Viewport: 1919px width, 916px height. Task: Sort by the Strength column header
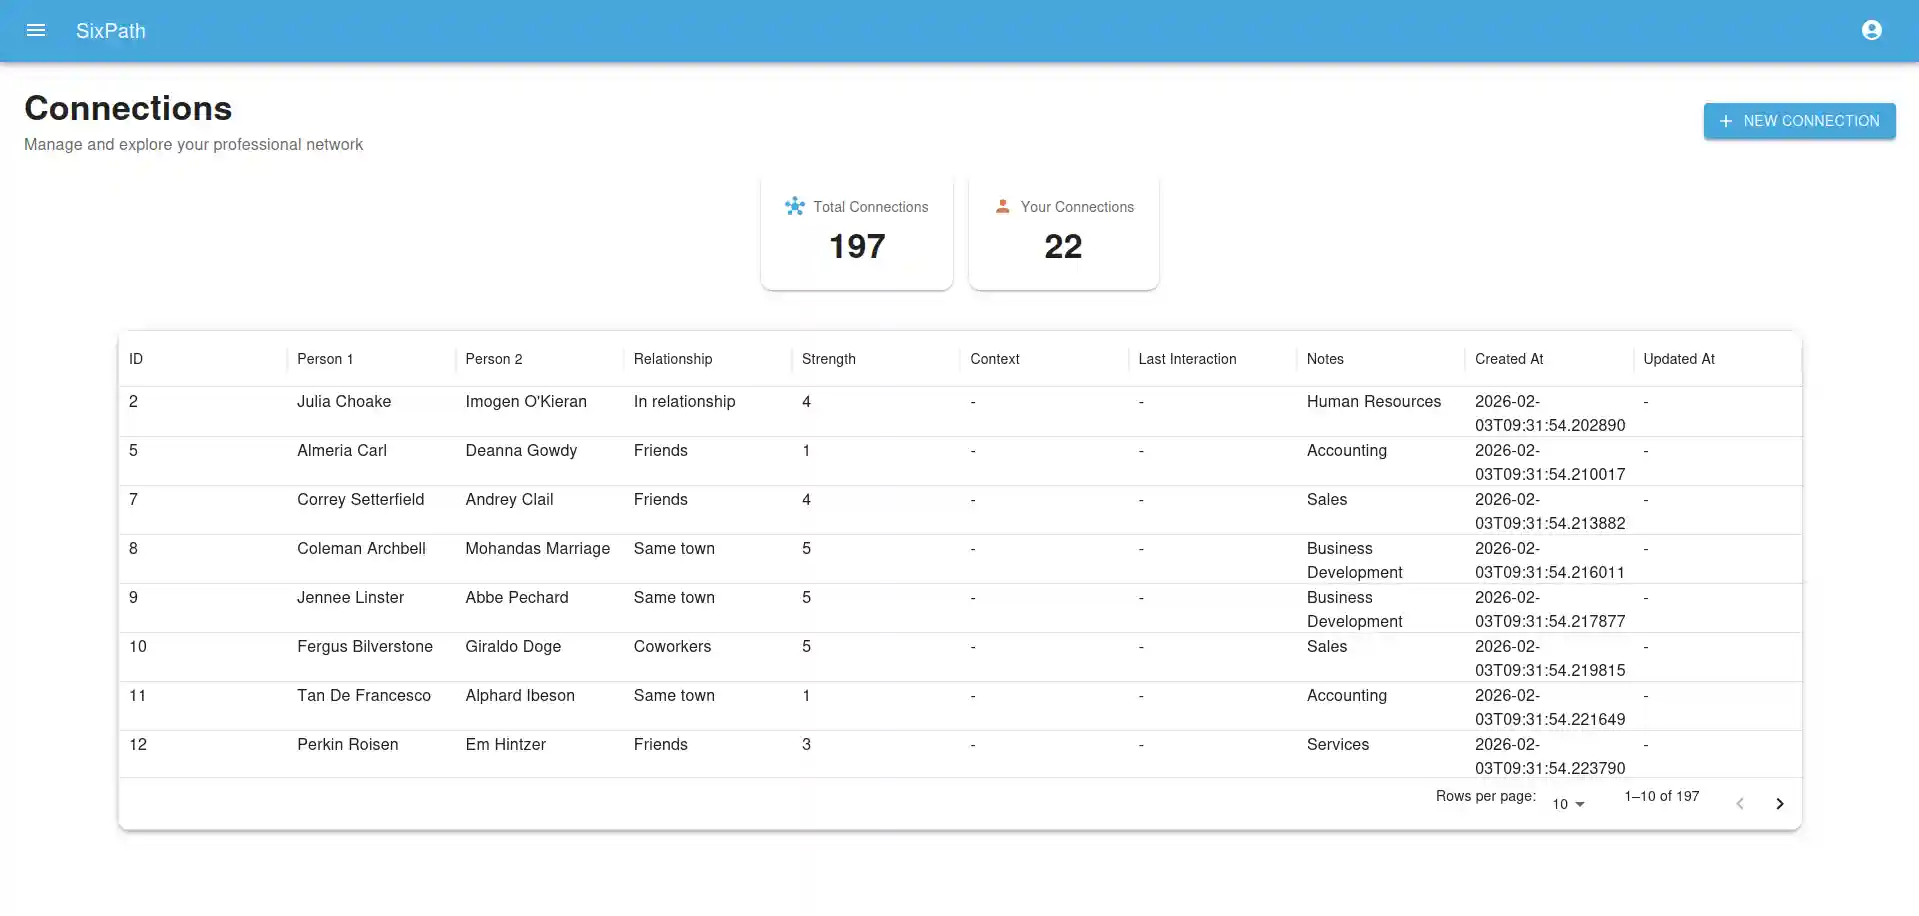point(829,359)
